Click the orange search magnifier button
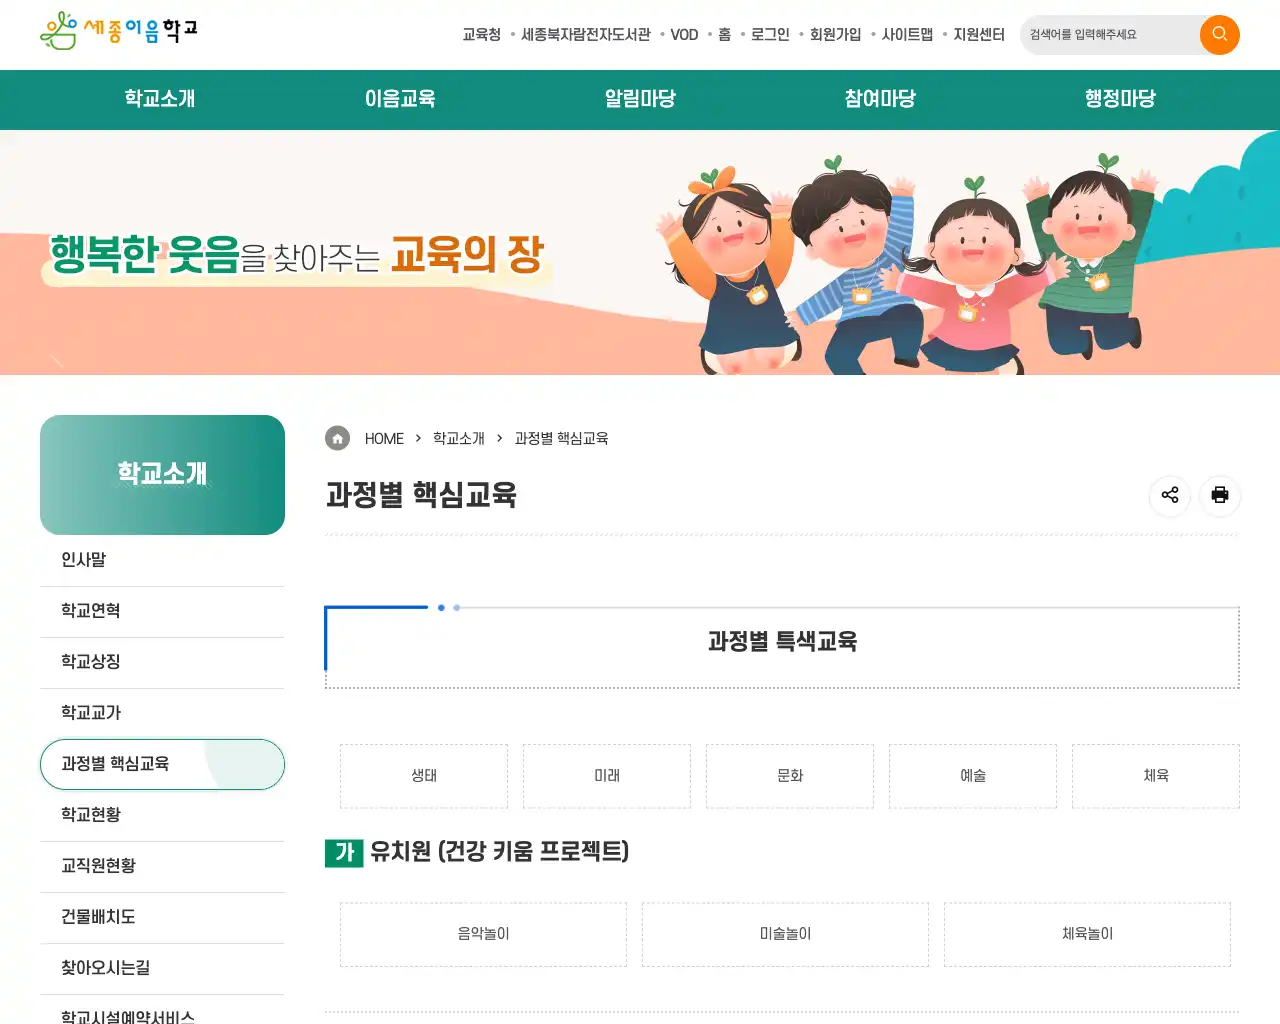1280x1024 pixels. (x=1219, y=35)
